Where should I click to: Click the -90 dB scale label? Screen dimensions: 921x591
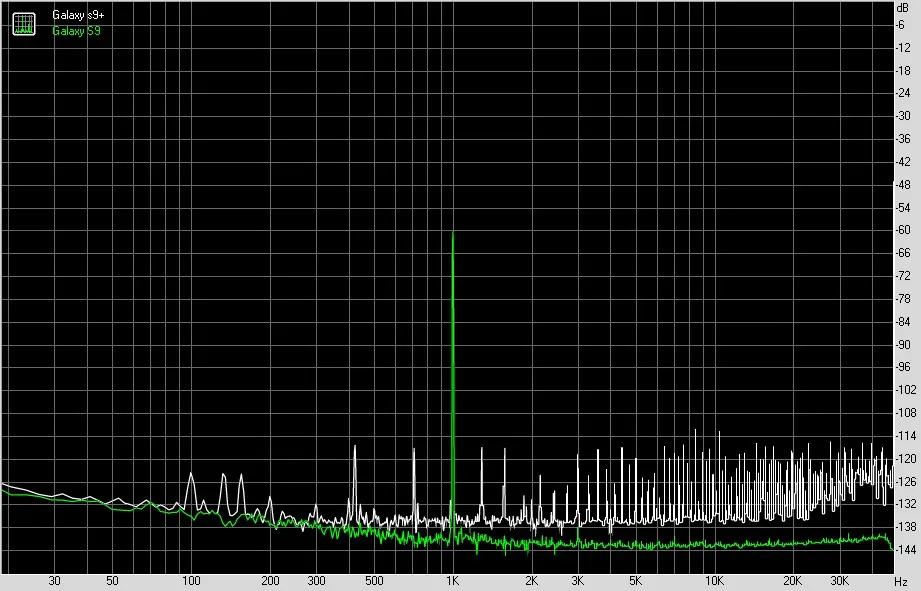click(903, 345)
